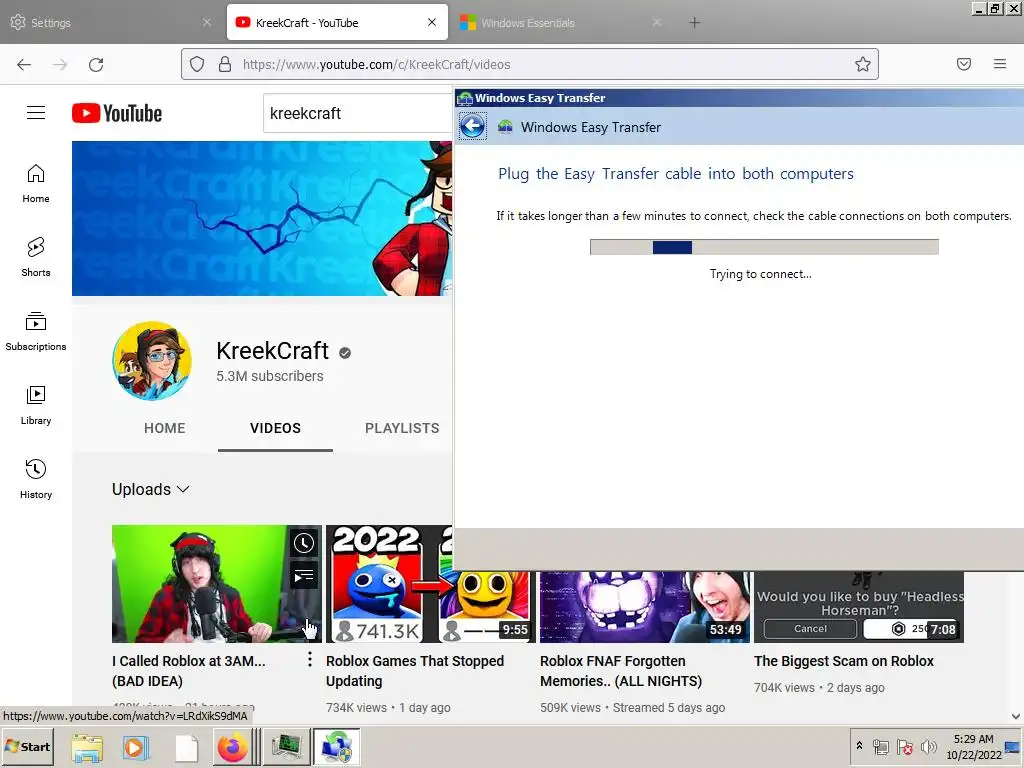Open video I Called Roblox at 3AM title
This screenshot has width=1024, height=768.
(x=189, y=671)
